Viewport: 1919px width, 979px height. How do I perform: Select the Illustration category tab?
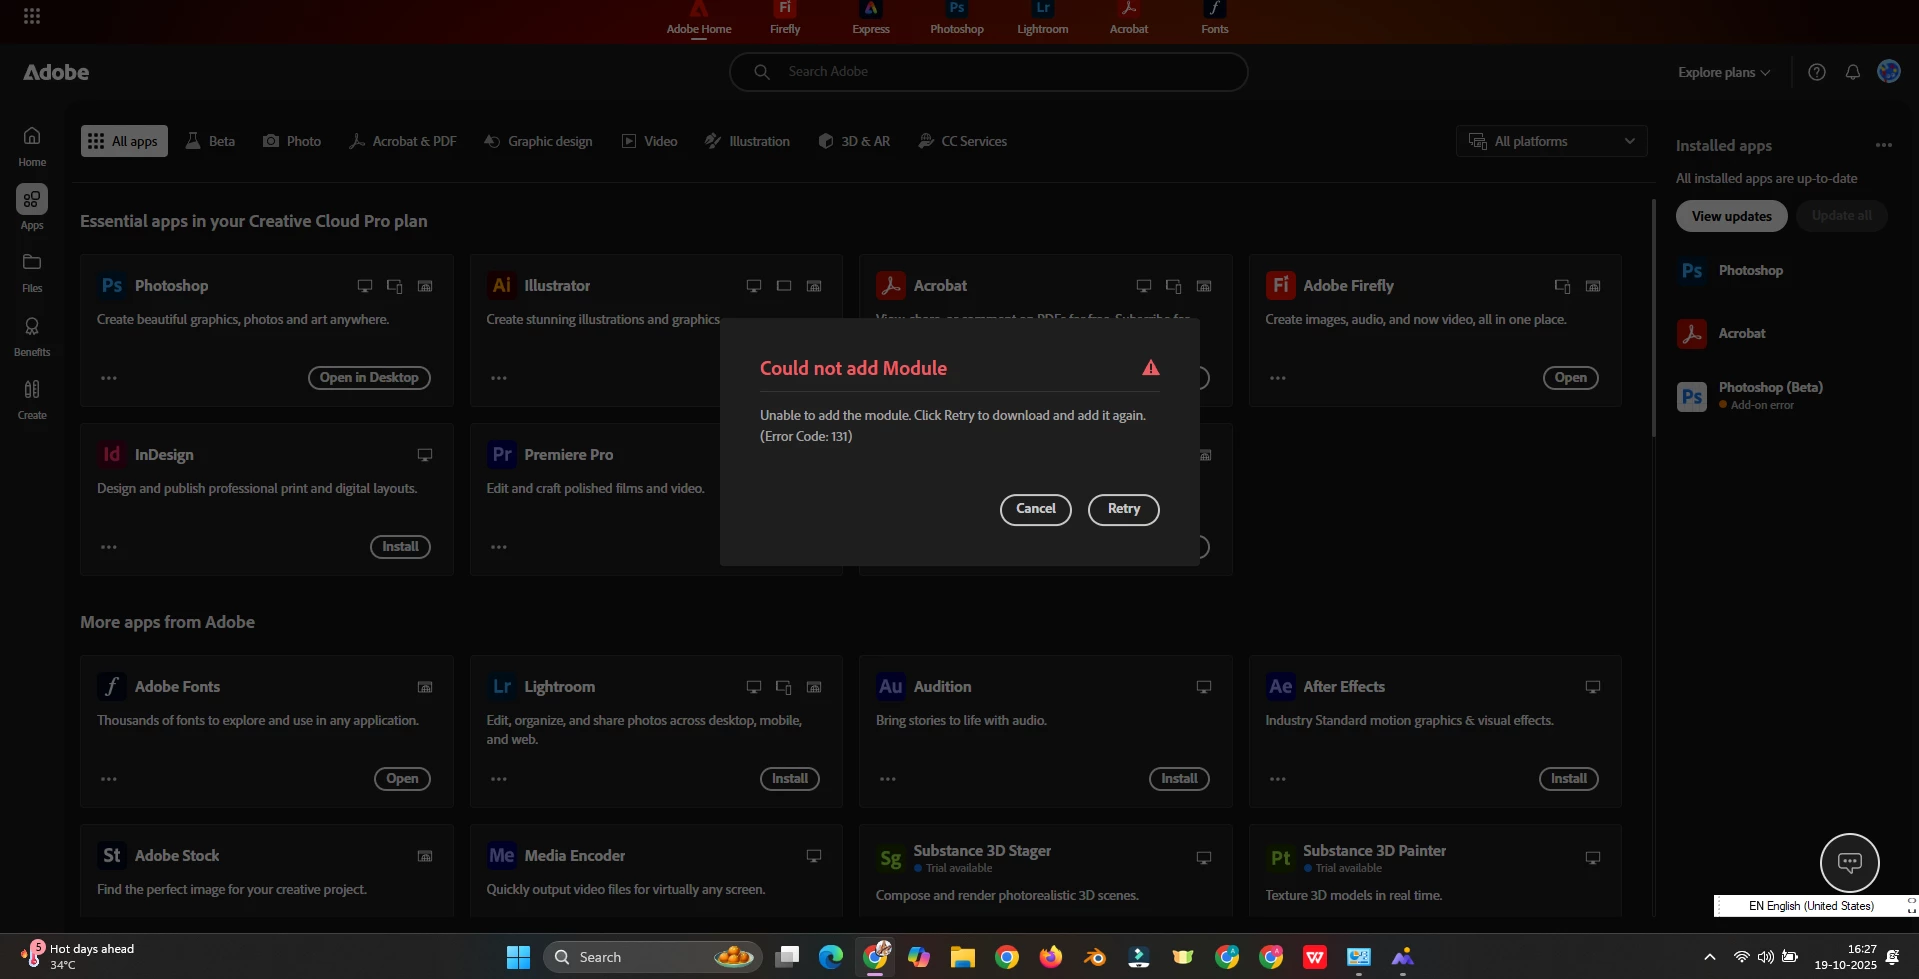tap(747, 141)
